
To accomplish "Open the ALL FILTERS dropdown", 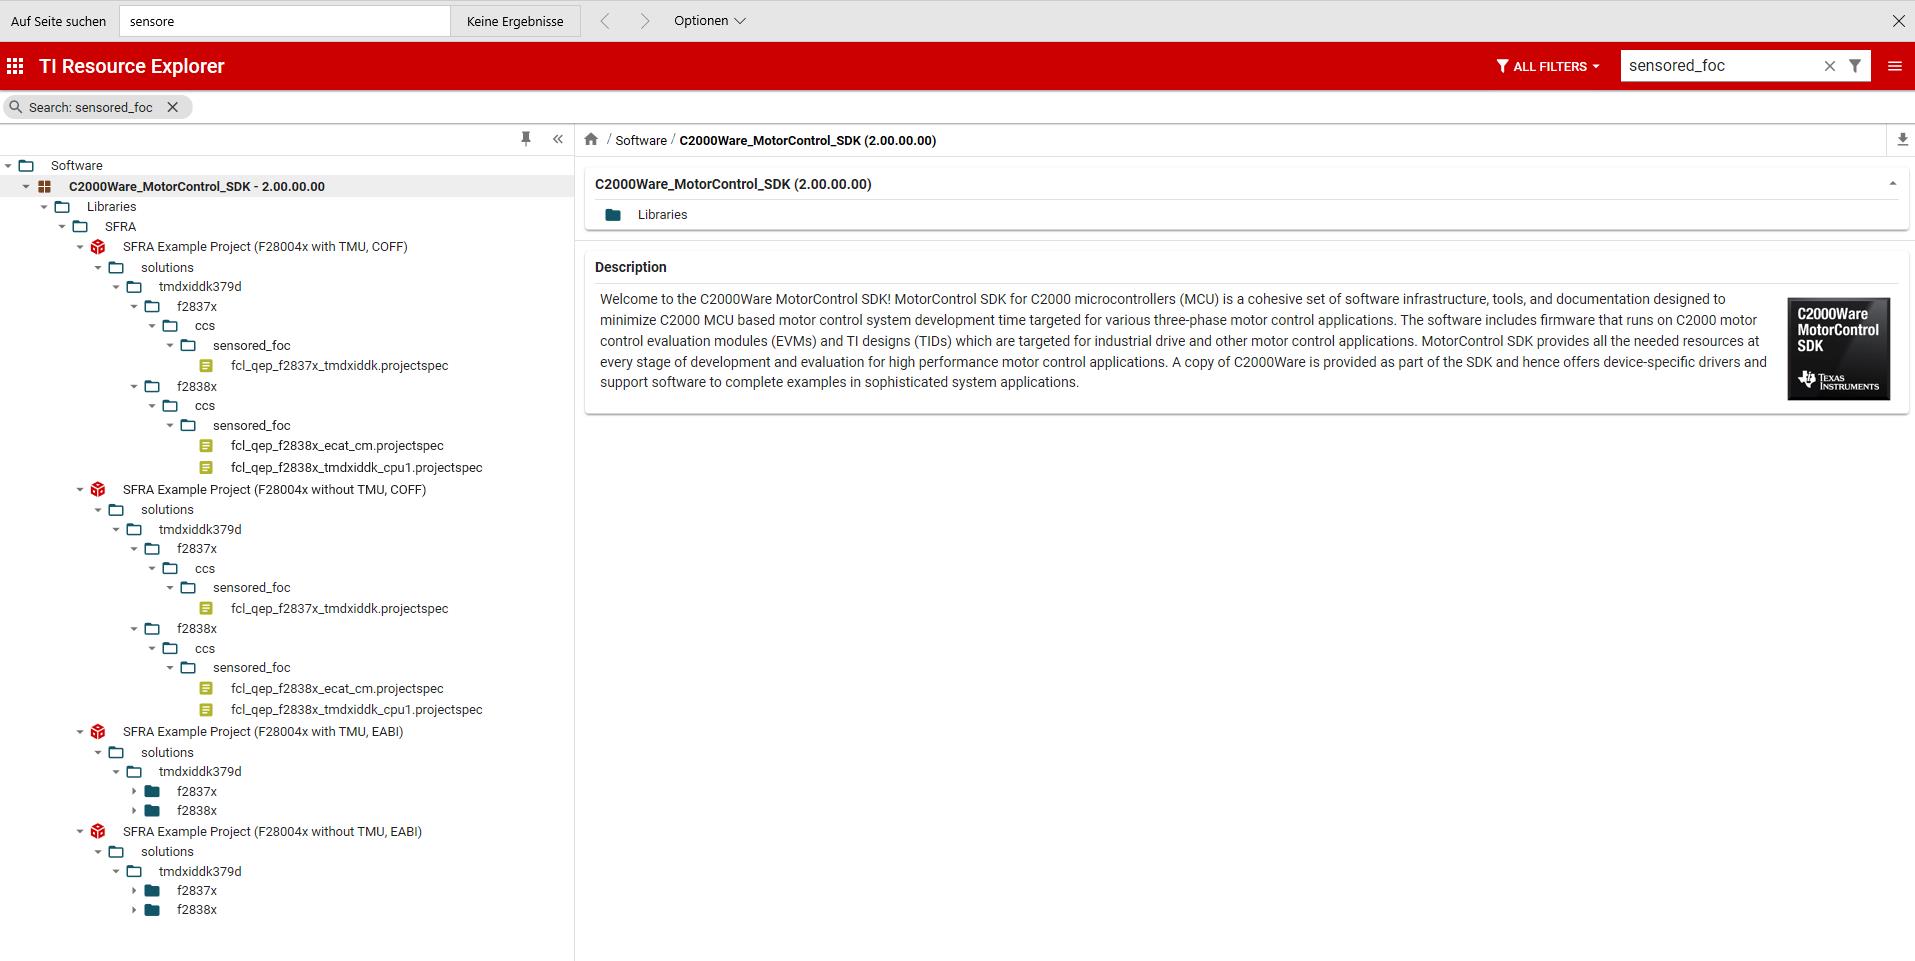I will click(x=1548, y=66).
